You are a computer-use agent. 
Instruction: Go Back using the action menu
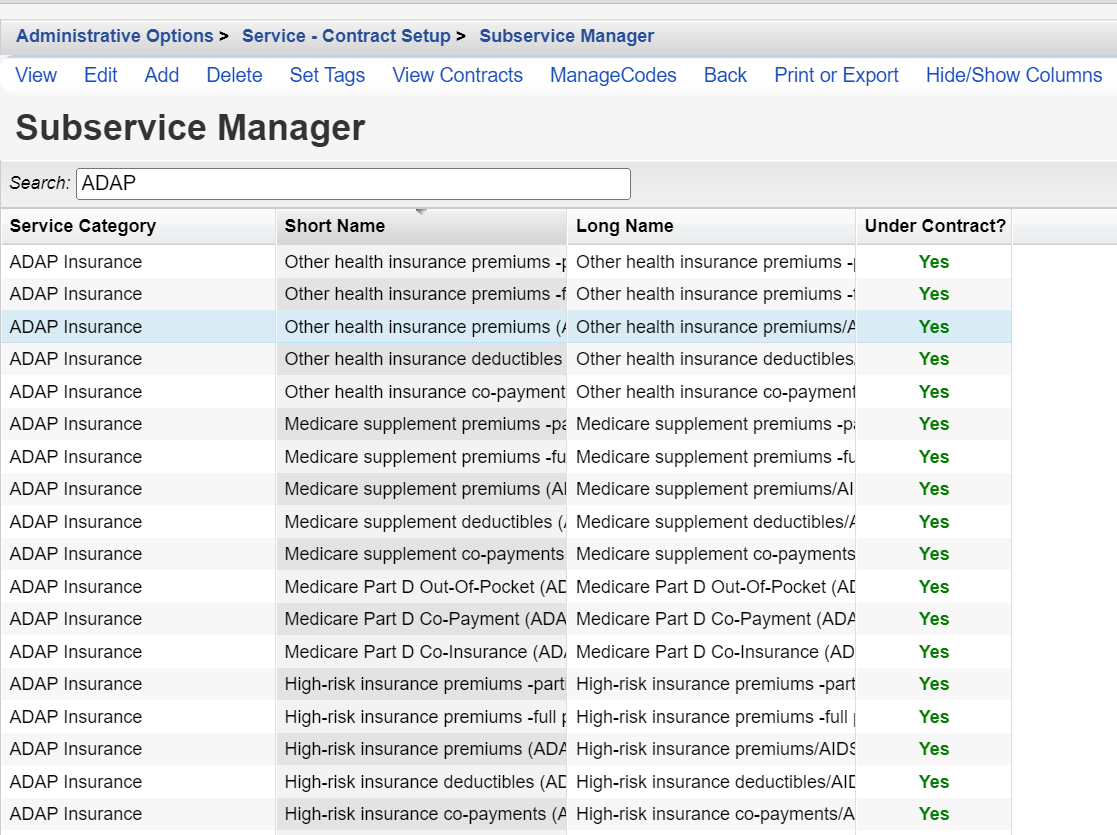tap(725, 75)
